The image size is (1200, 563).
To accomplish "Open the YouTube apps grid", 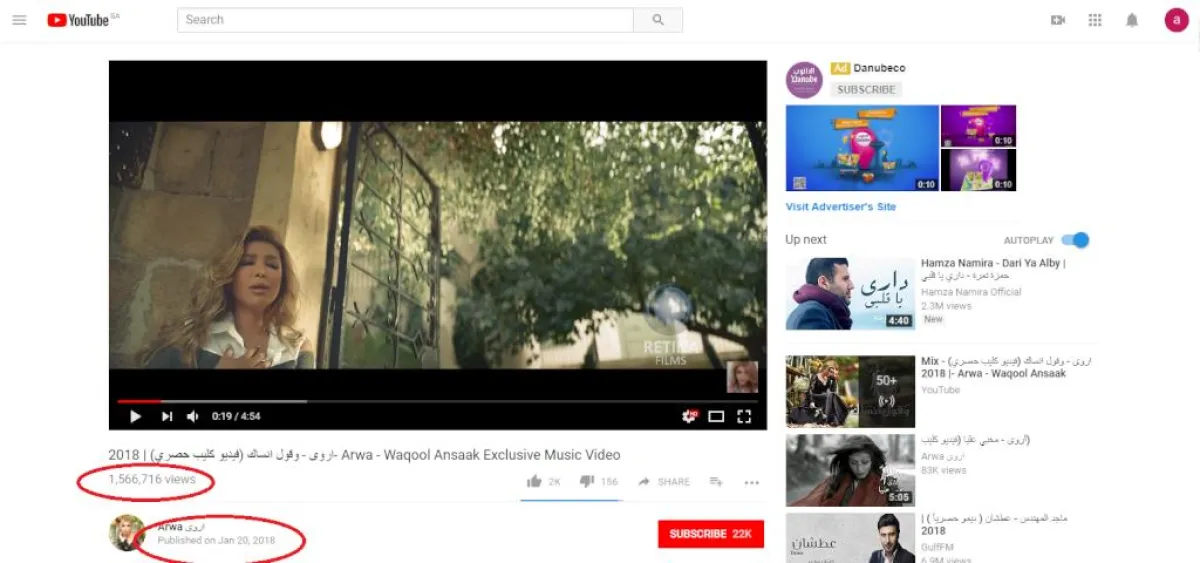I will (1095, 20).
